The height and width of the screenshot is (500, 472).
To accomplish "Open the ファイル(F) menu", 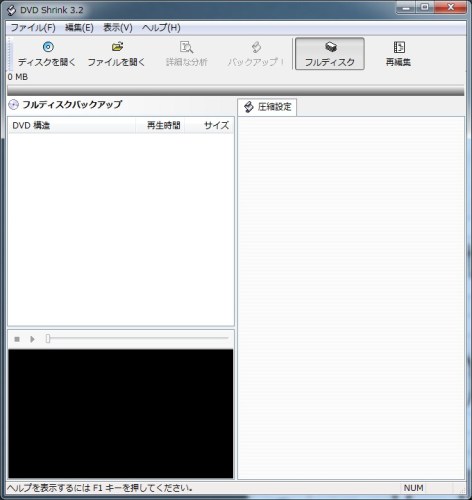I will [x=33, y=28].
